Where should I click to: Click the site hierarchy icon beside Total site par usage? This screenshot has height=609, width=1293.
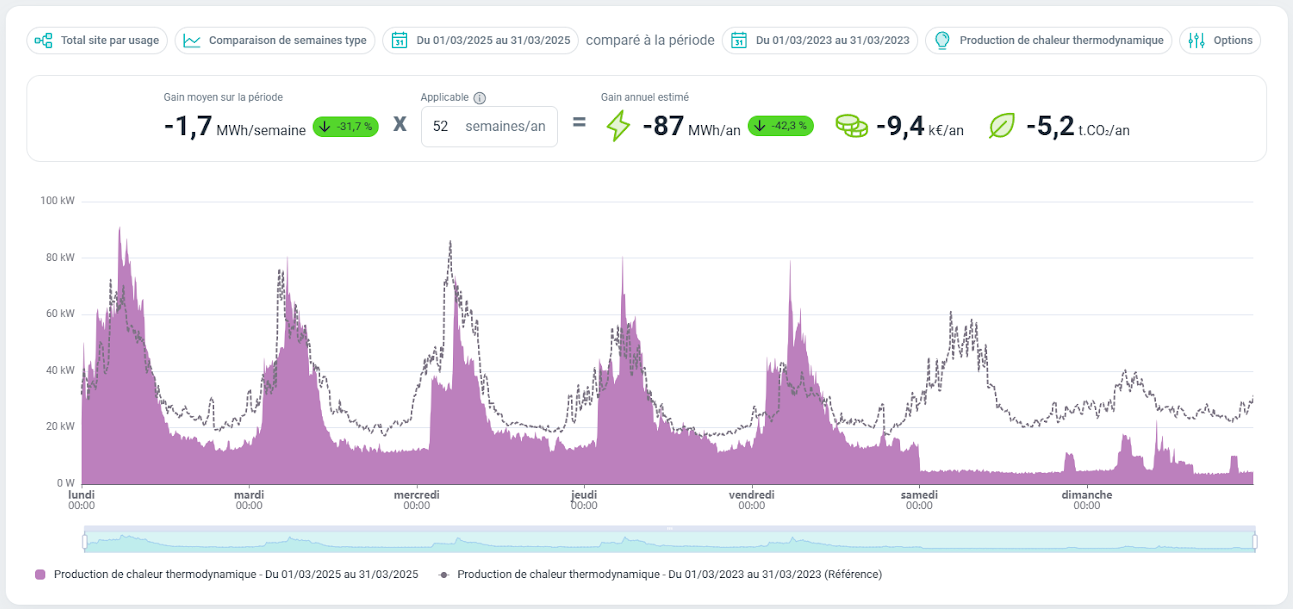[x=43, y=41]
